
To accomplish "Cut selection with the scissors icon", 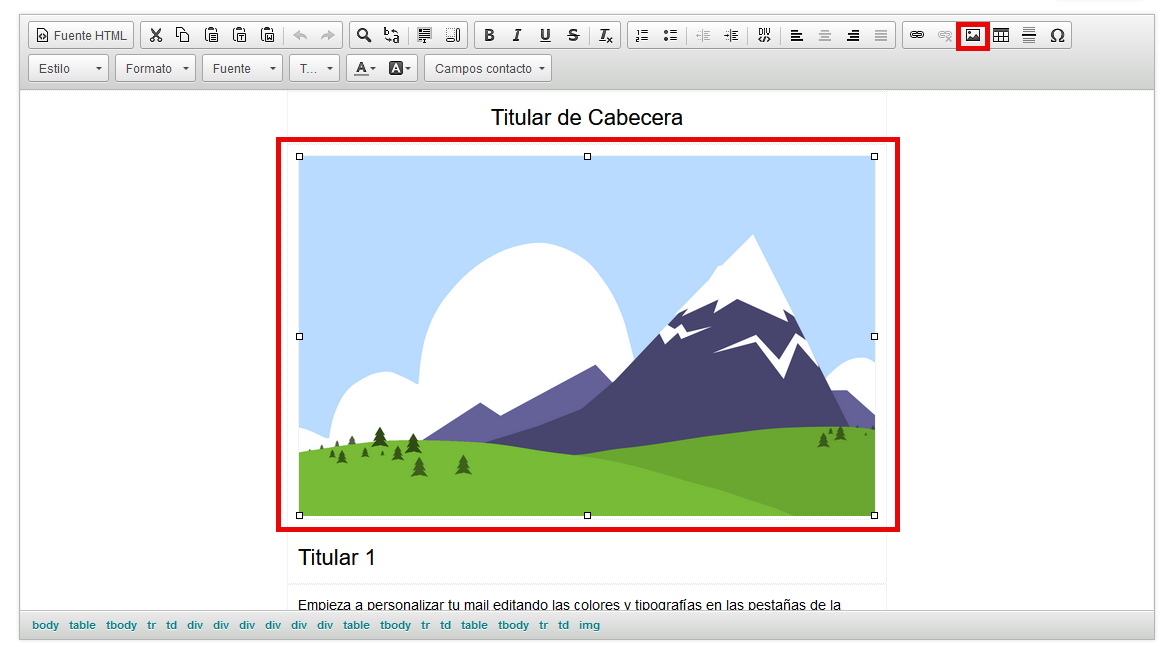I will [x=155, y=36].
